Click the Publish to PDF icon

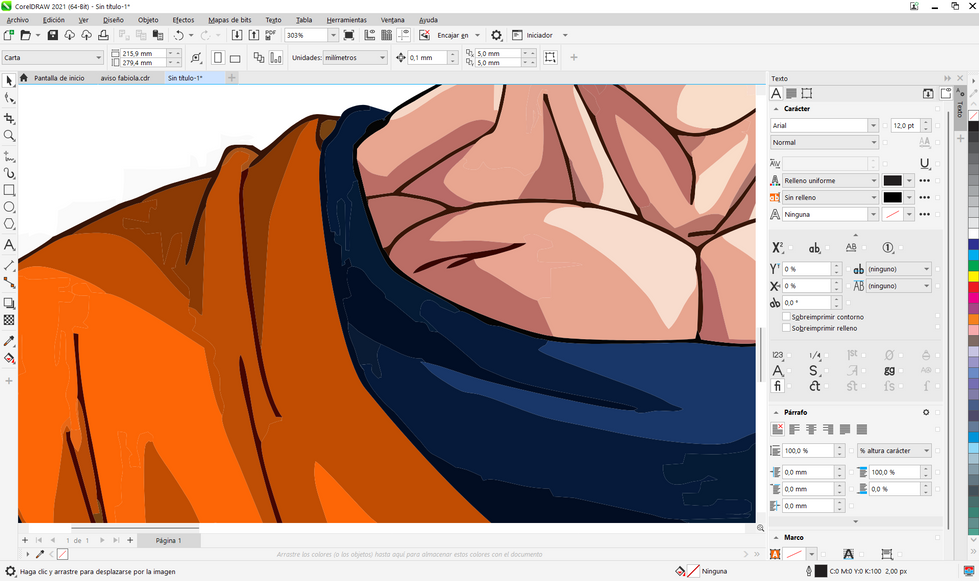click(x=270, y=36)
